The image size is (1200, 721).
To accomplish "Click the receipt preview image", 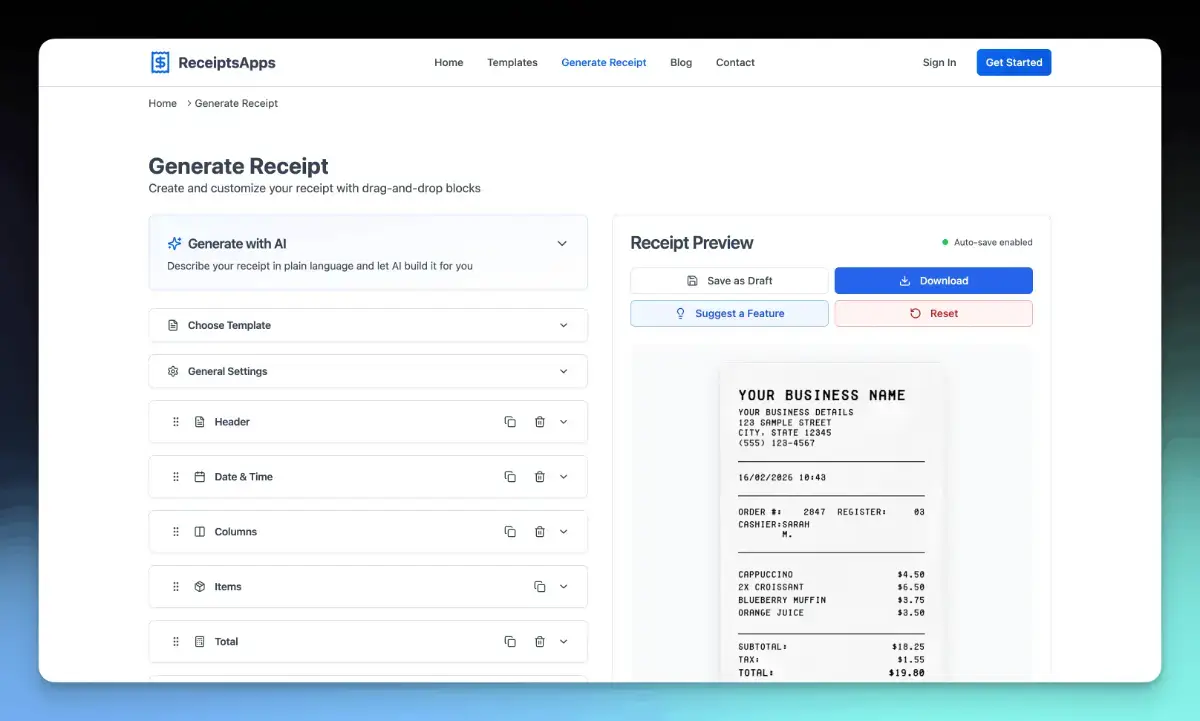I will 831,520.
